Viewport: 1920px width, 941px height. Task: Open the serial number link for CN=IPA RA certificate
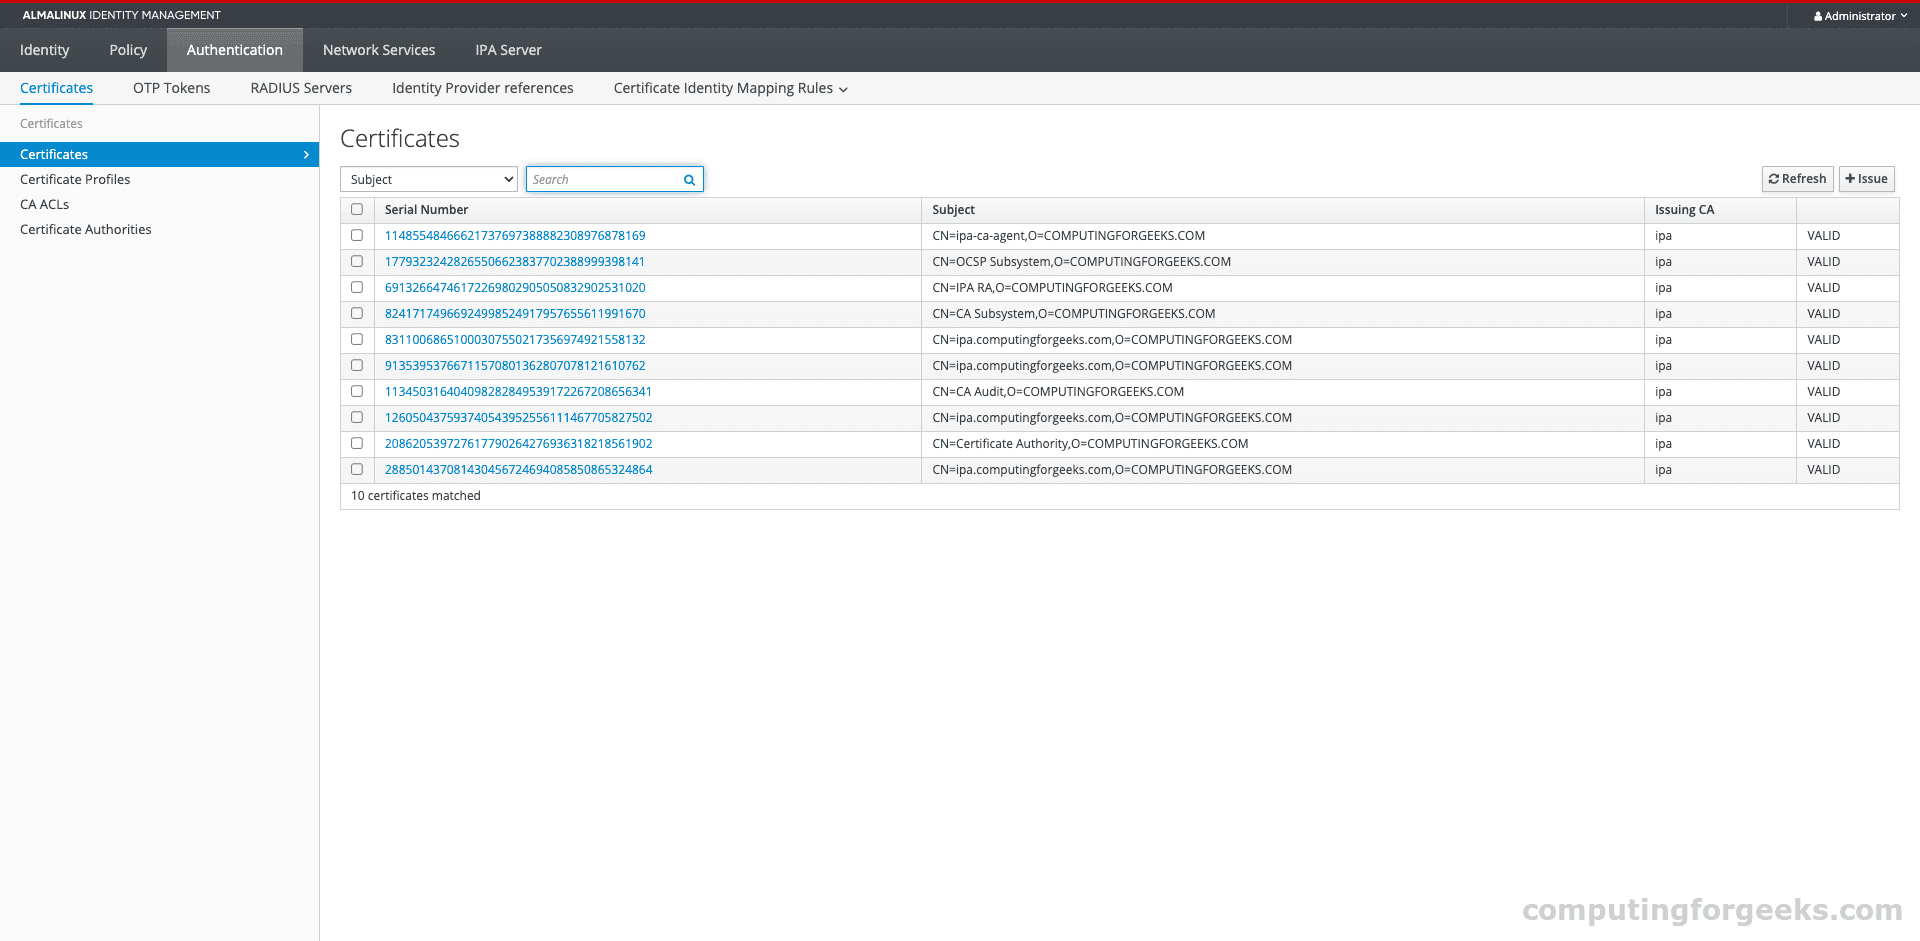(515, 287)
